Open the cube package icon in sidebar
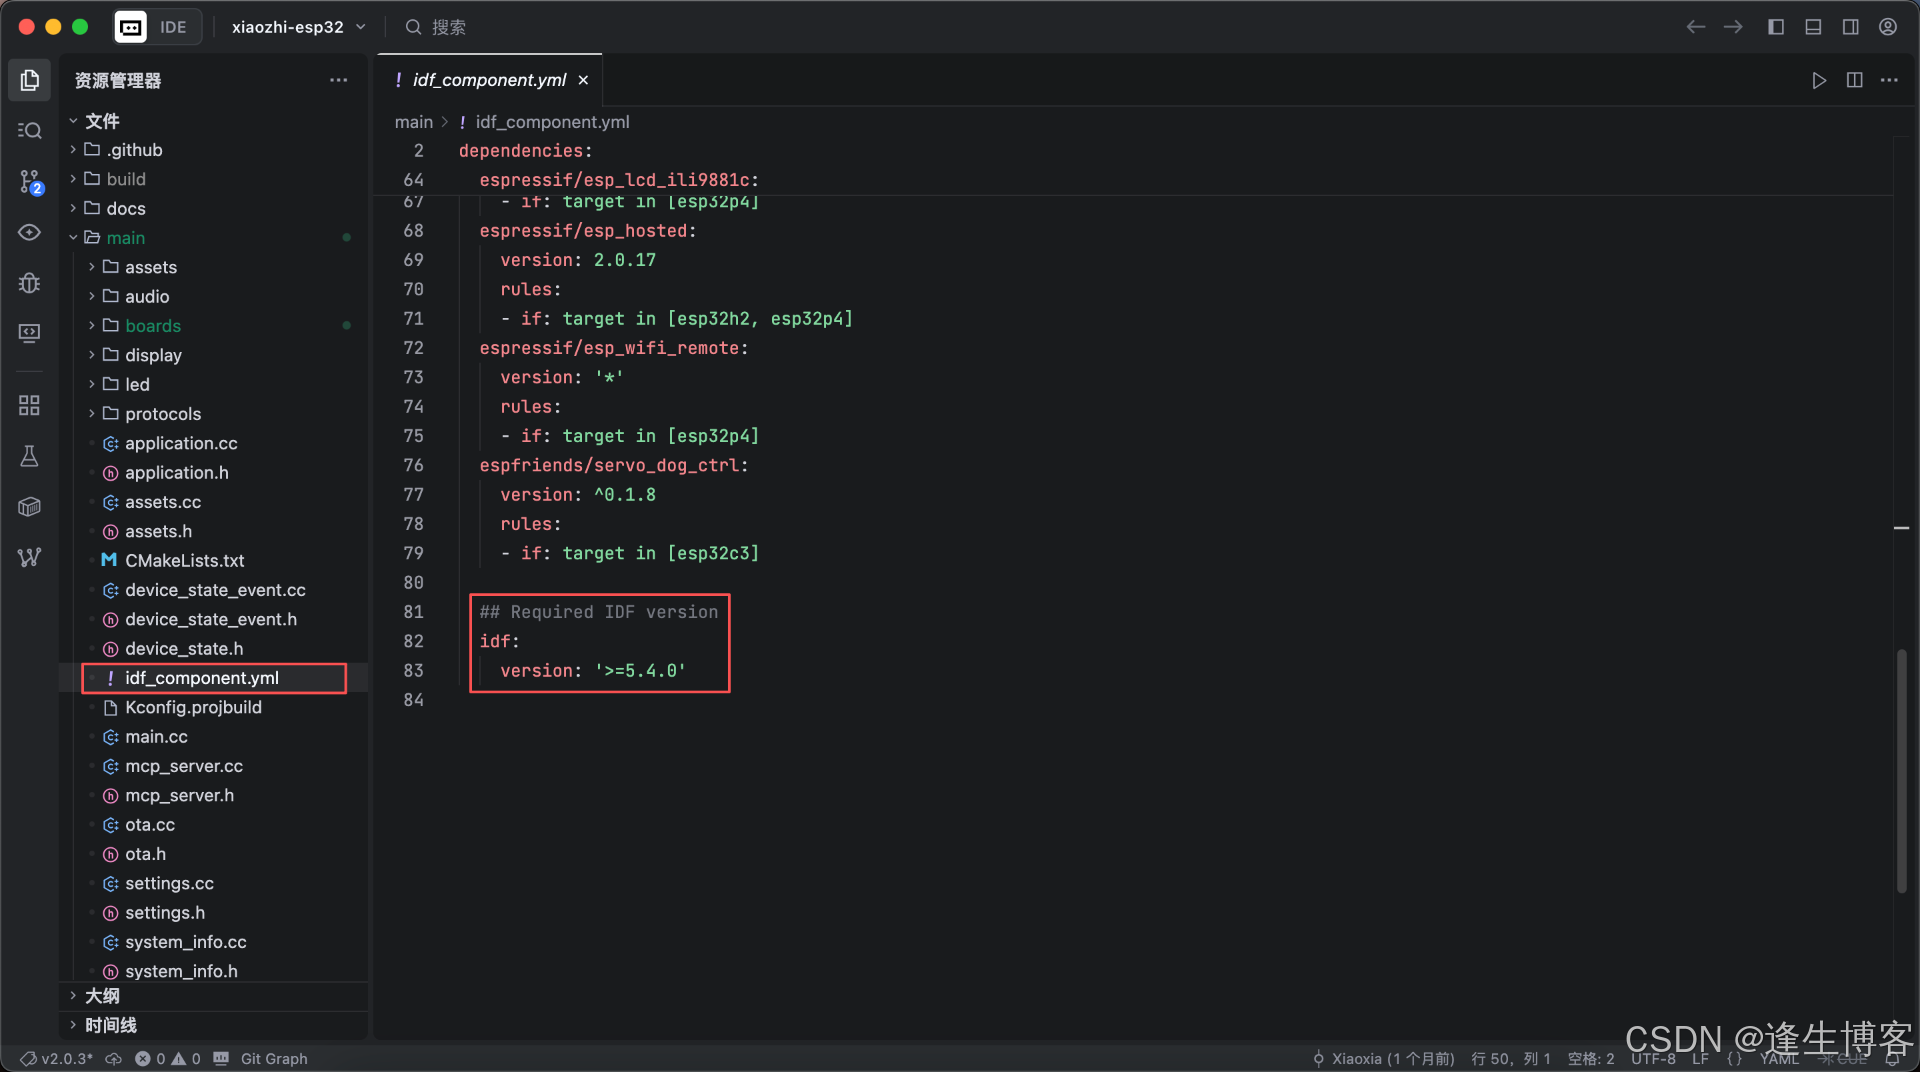 click(30, 507)
